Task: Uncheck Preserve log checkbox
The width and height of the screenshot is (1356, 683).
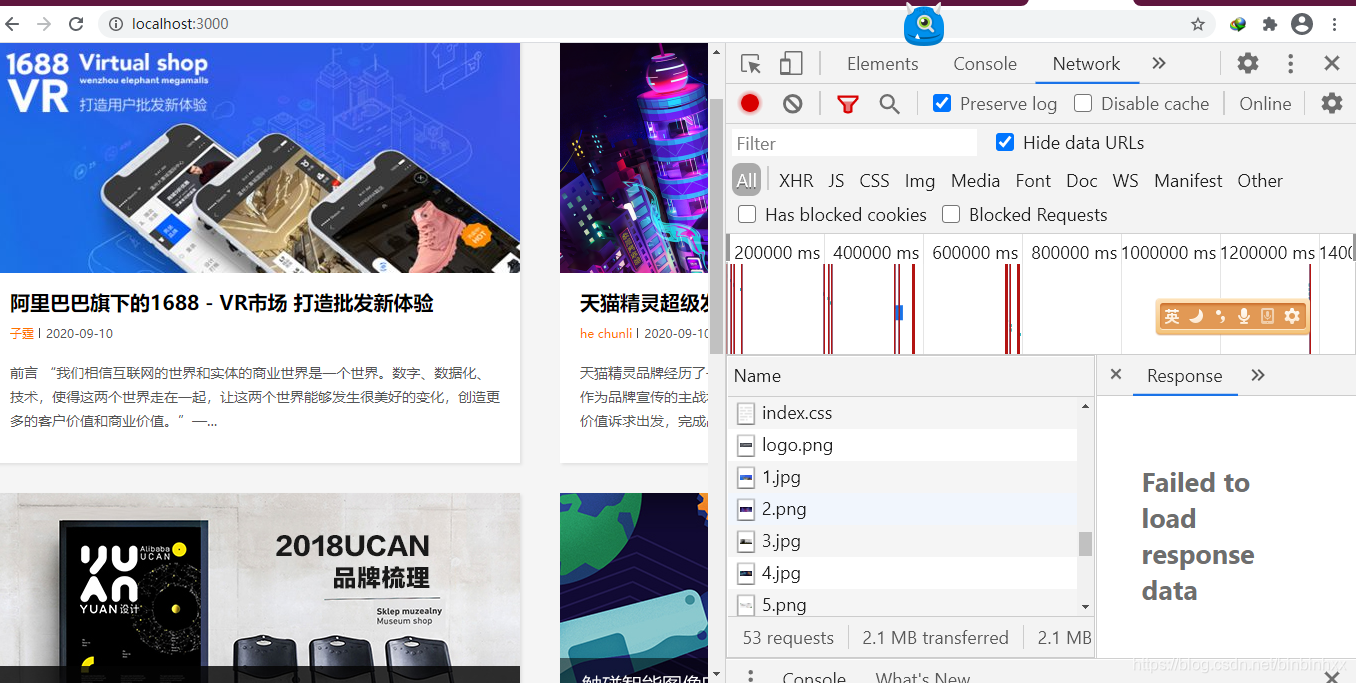Action: pos(942,103)
